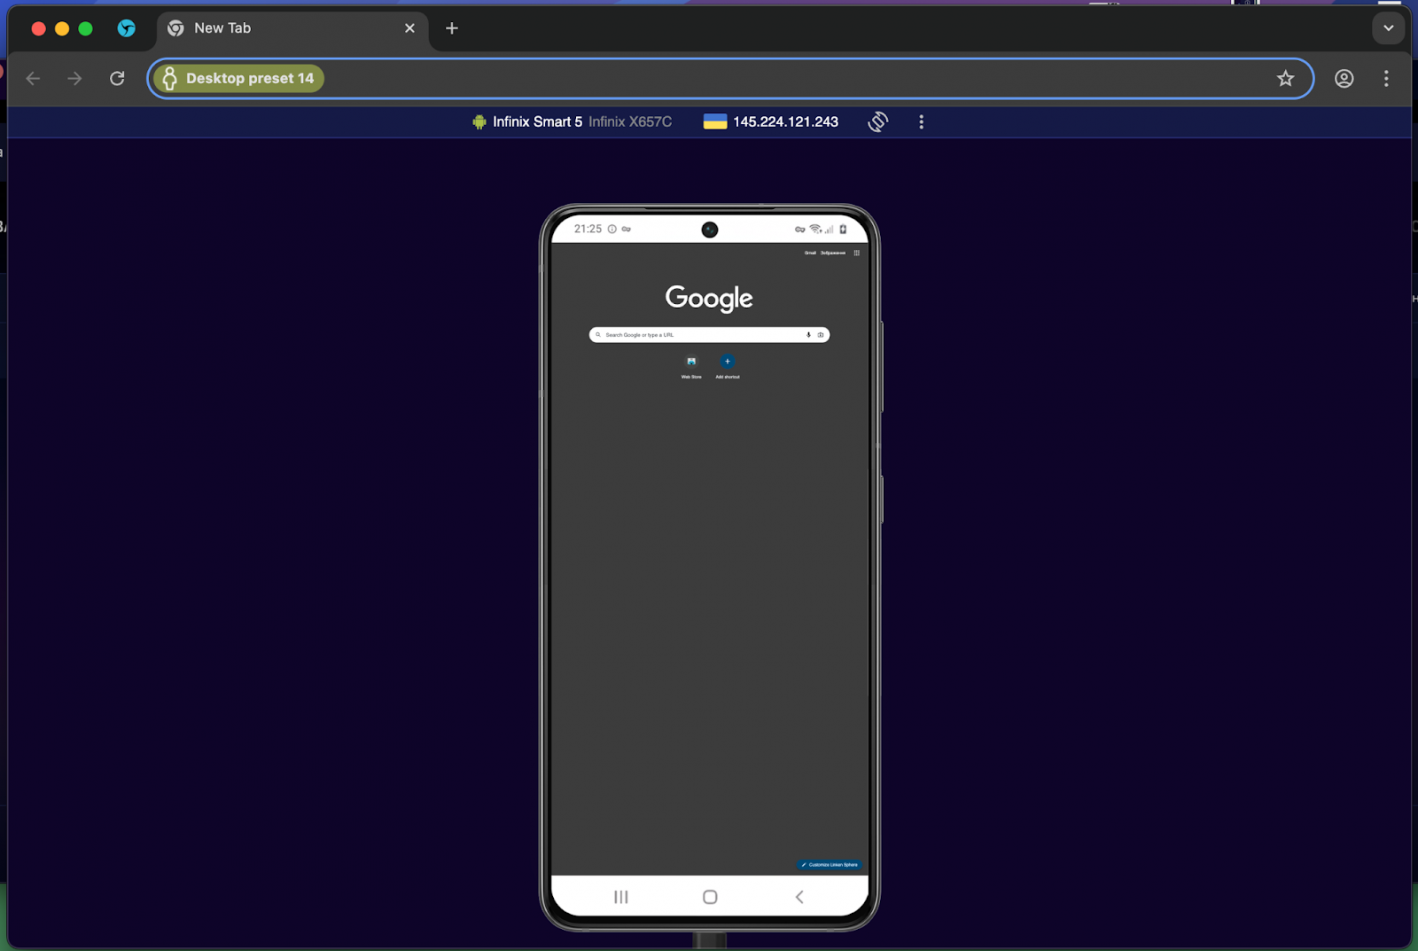The height and width of the screenshot is (951, 1418).
Task: Click the Wi-Fi icon in phone status bar
Action: point(815,229)
